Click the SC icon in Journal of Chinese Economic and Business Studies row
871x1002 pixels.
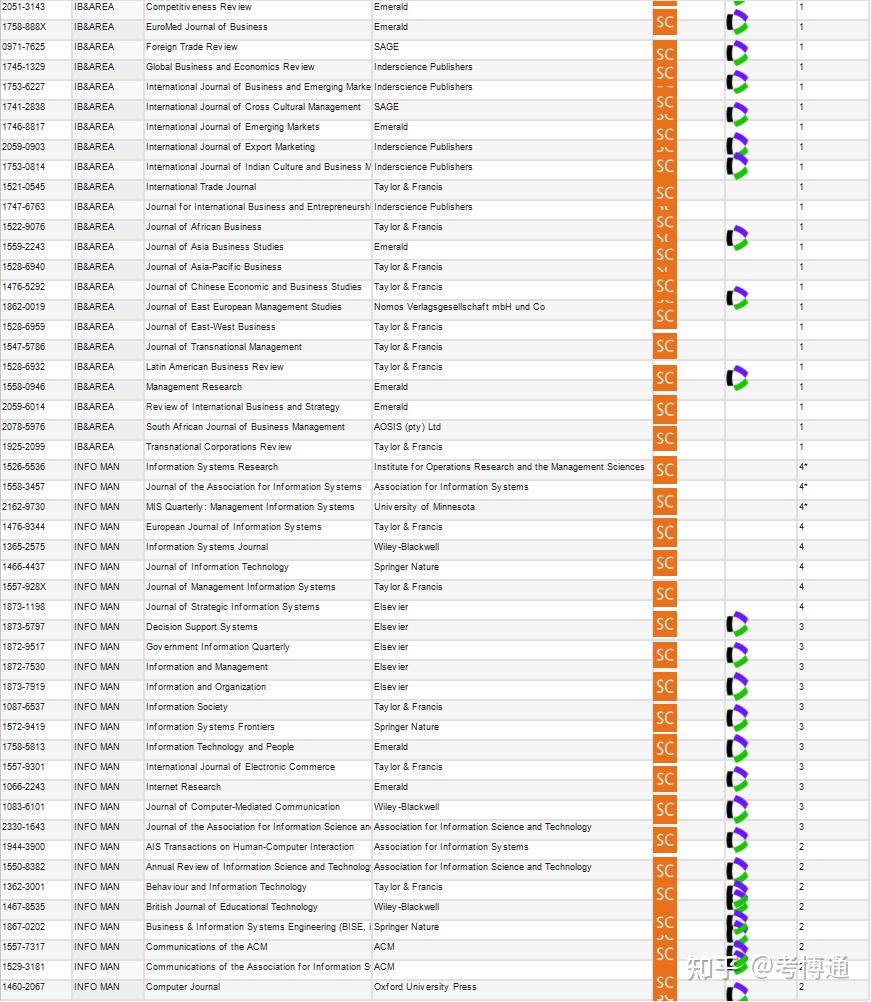(x=665, y=286)
